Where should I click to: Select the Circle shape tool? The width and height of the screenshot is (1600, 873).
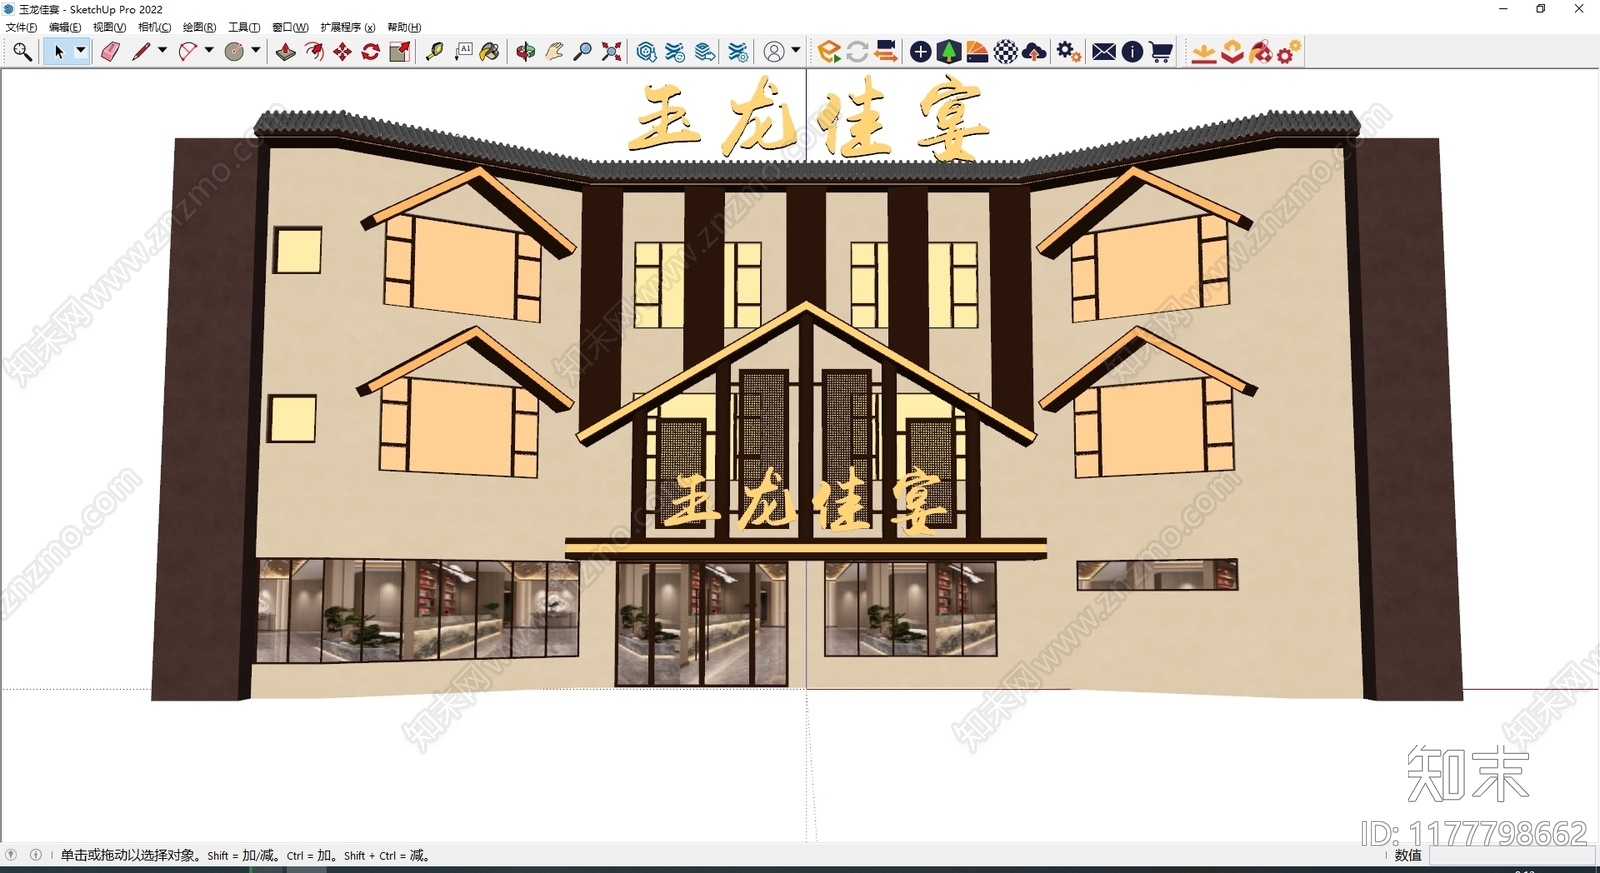[x=235, y=52]
